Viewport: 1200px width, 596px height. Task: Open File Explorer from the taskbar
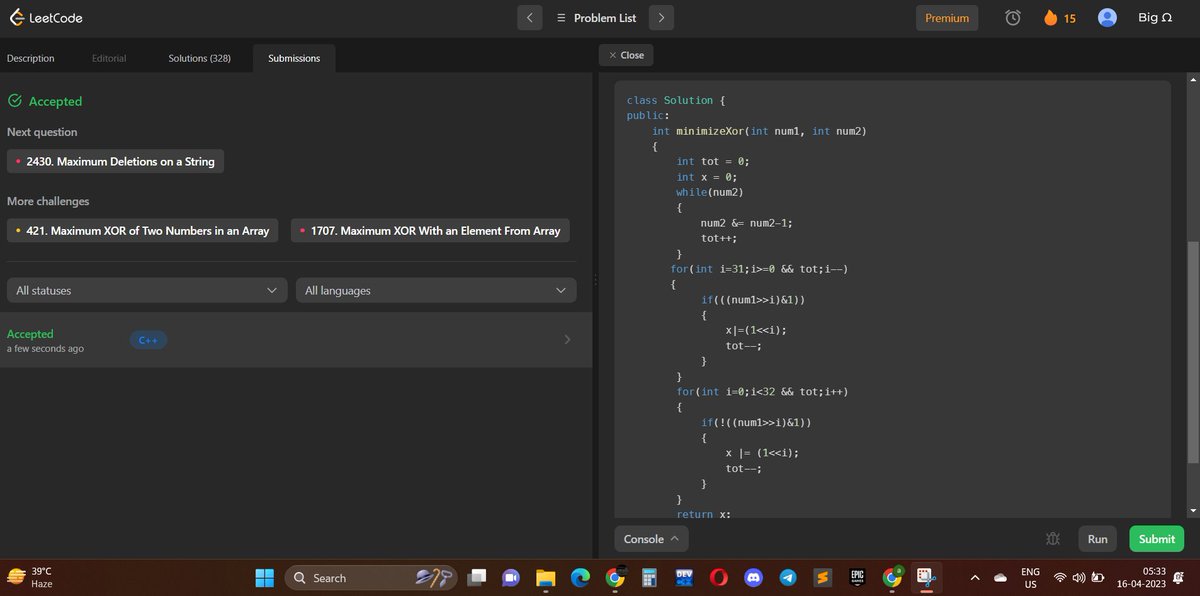click(545, 577)
